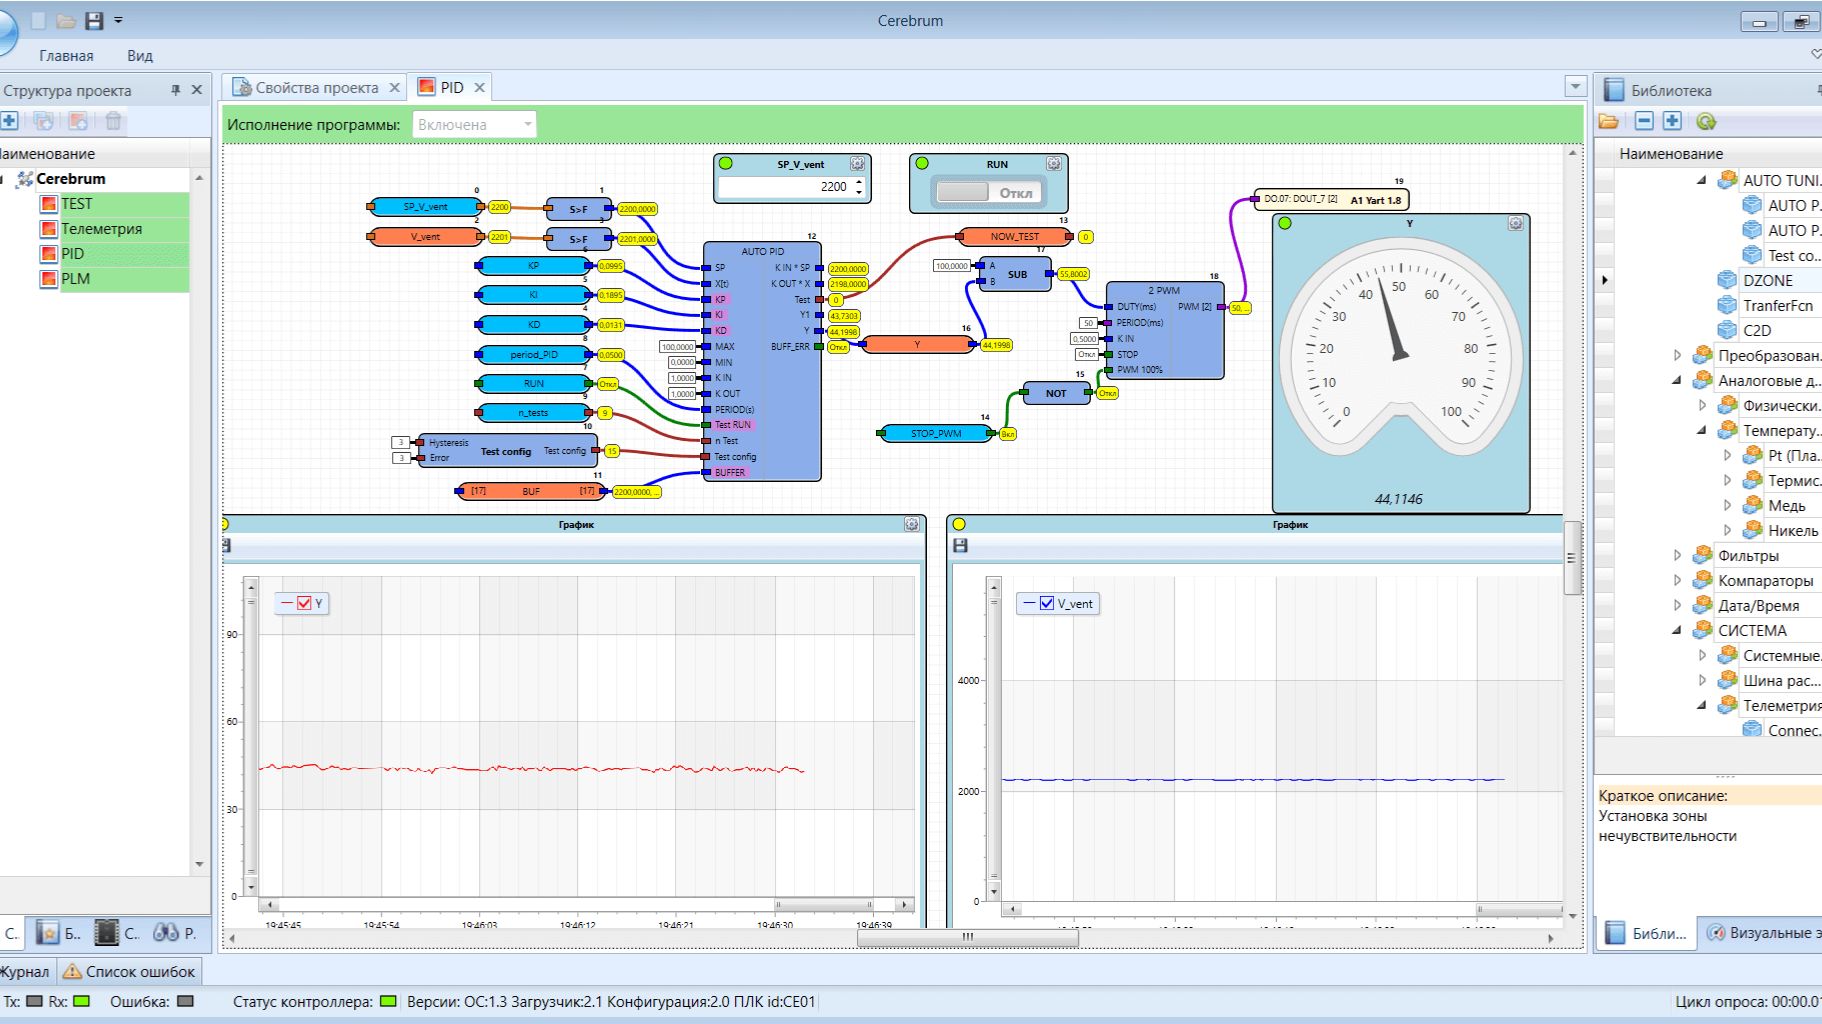Image resolution: width=1822 pixels, height=1024 pixels.
Task: Open the Y gauge settings gear
Action: click(1516, 223)
